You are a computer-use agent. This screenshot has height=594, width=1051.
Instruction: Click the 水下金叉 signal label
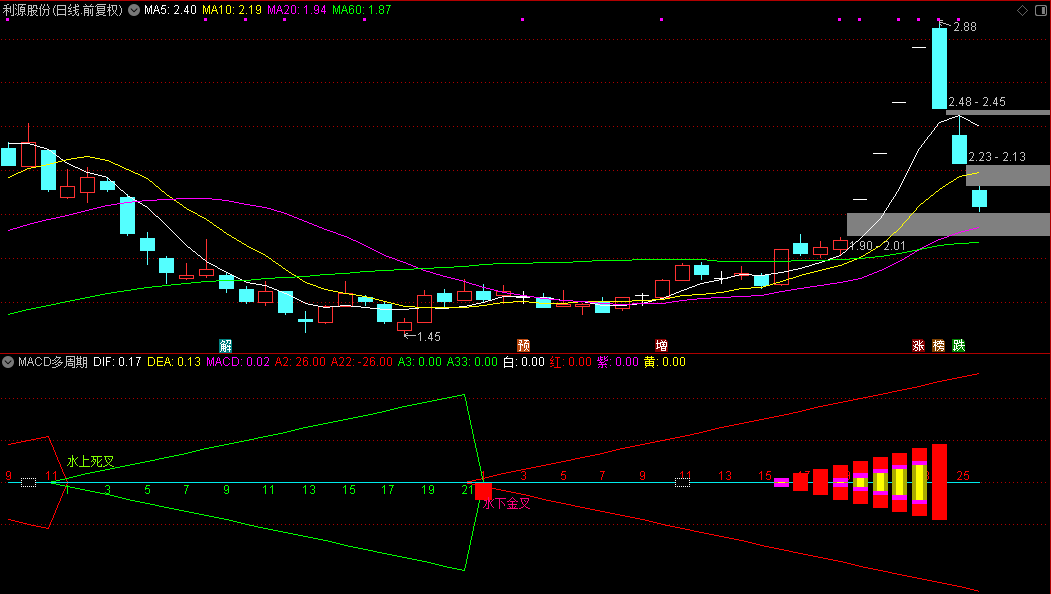click(507, 503)
